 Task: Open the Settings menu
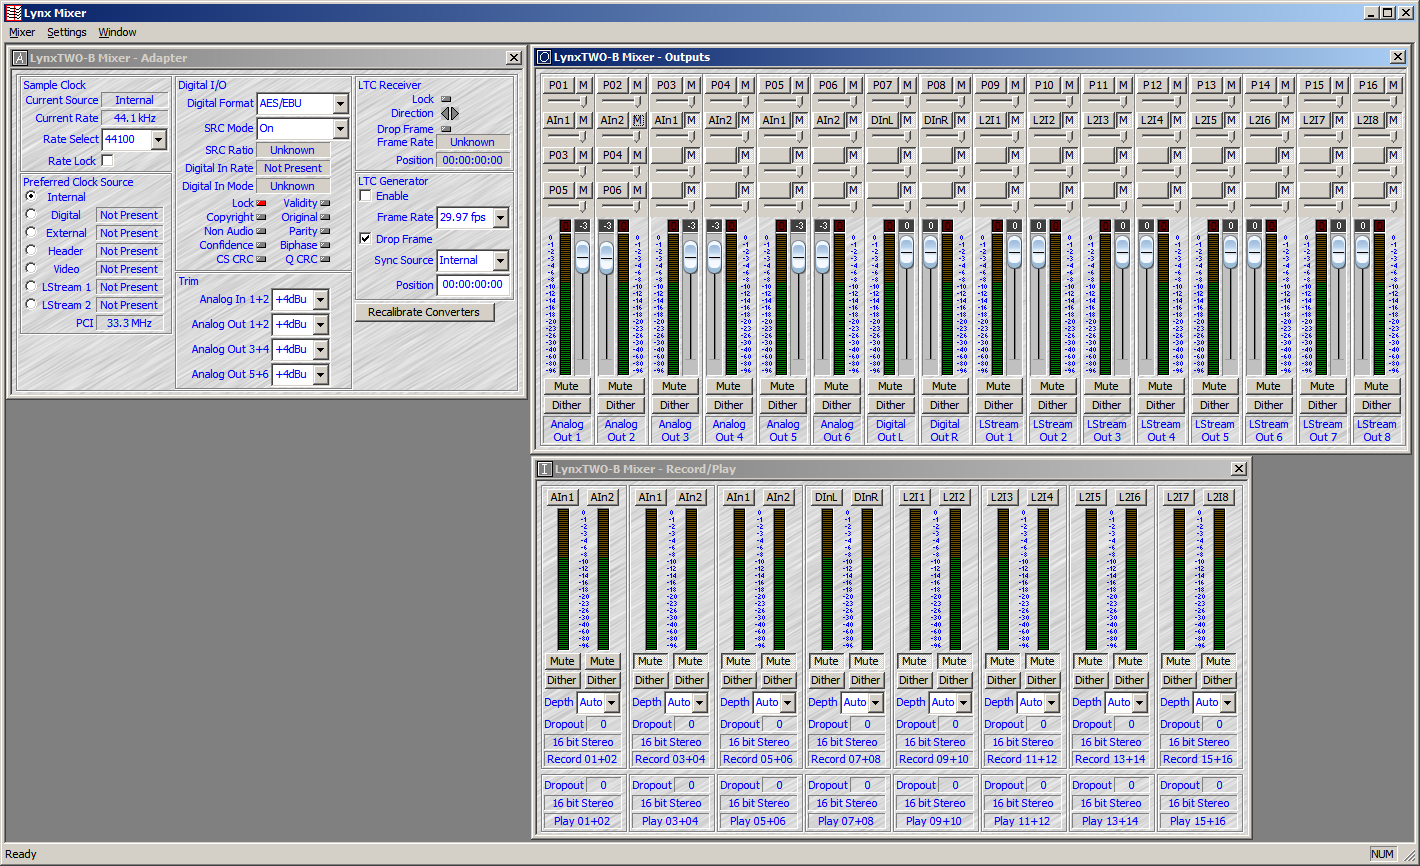pos(67,33)
